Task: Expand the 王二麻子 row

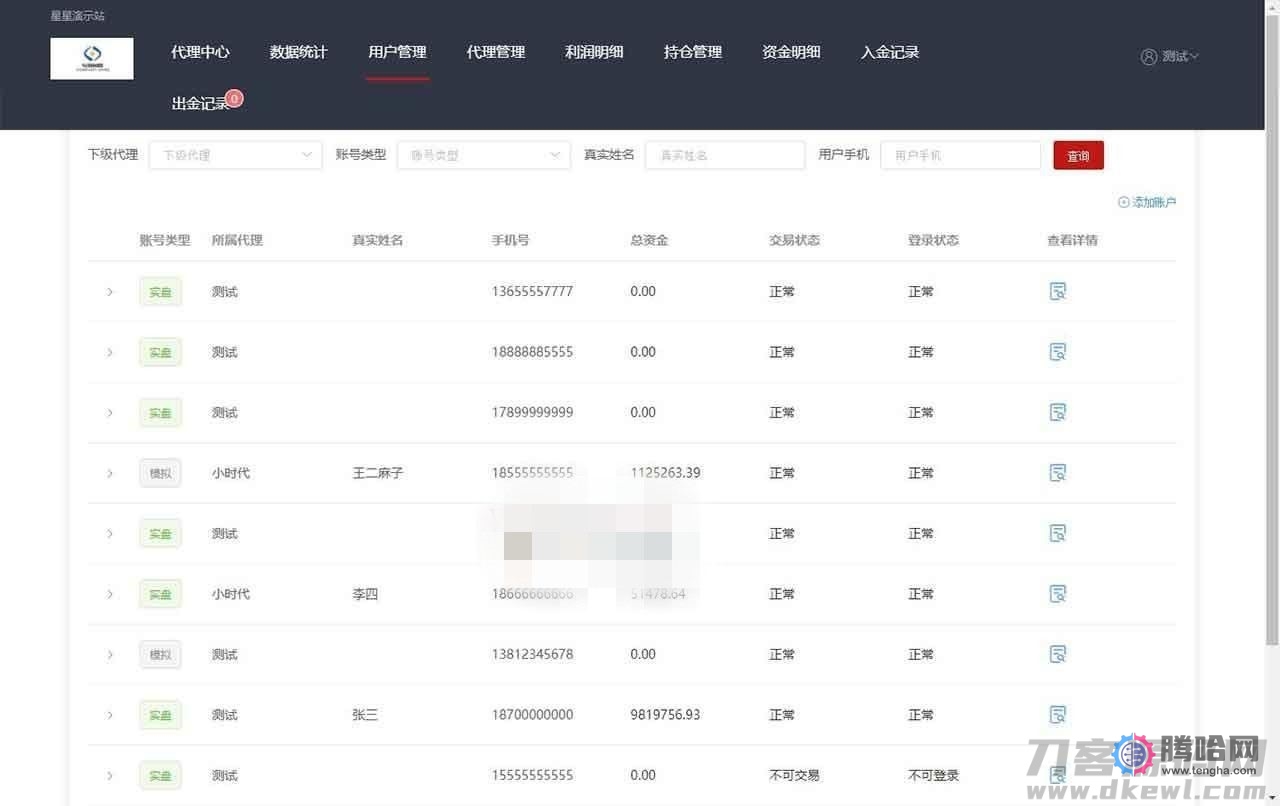Action: click(110, 473)
